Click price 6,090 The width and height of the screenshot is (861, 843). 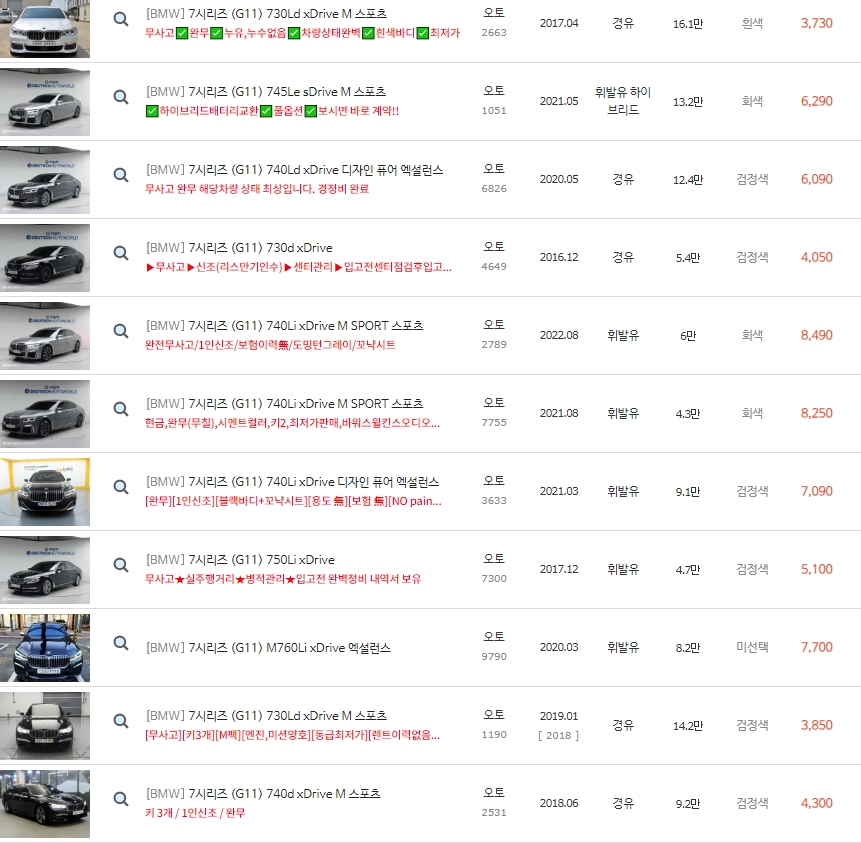click(x=817, y=179)
